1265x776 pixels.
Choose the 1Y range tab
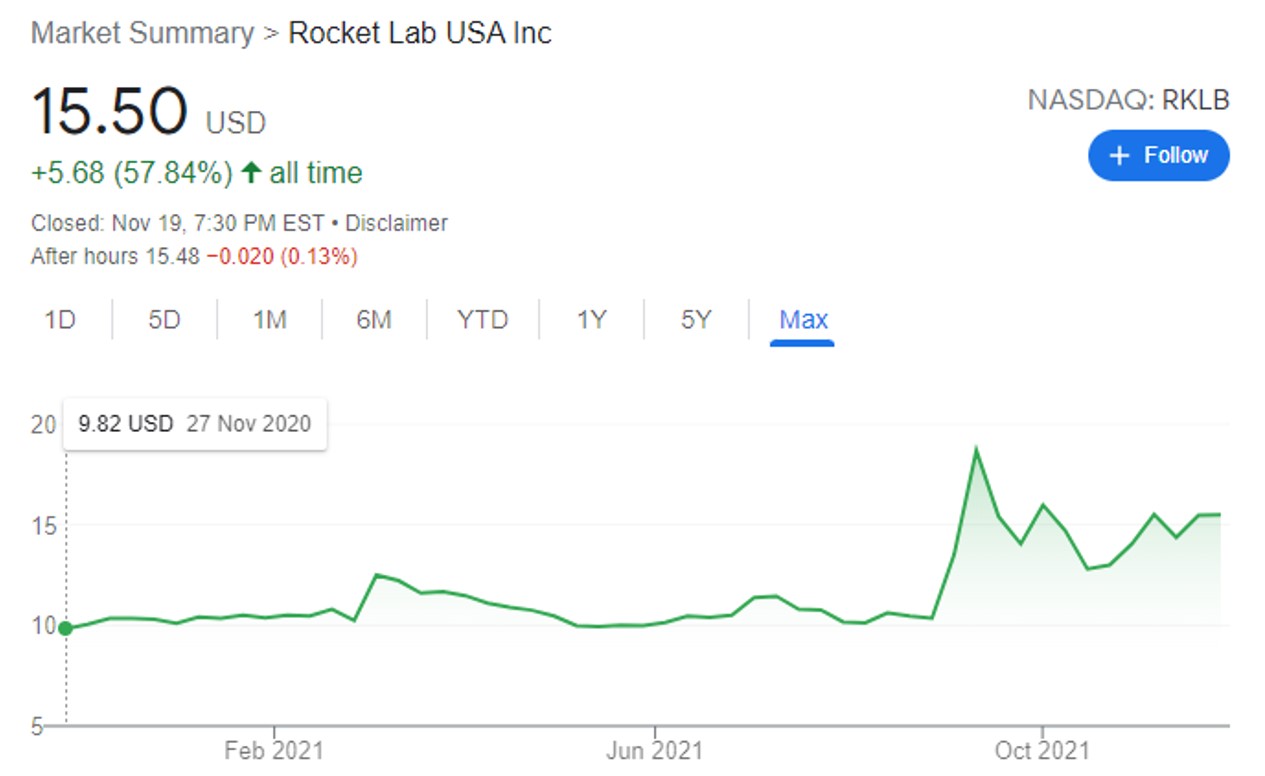pyautogui.click(x=591, y=320)
